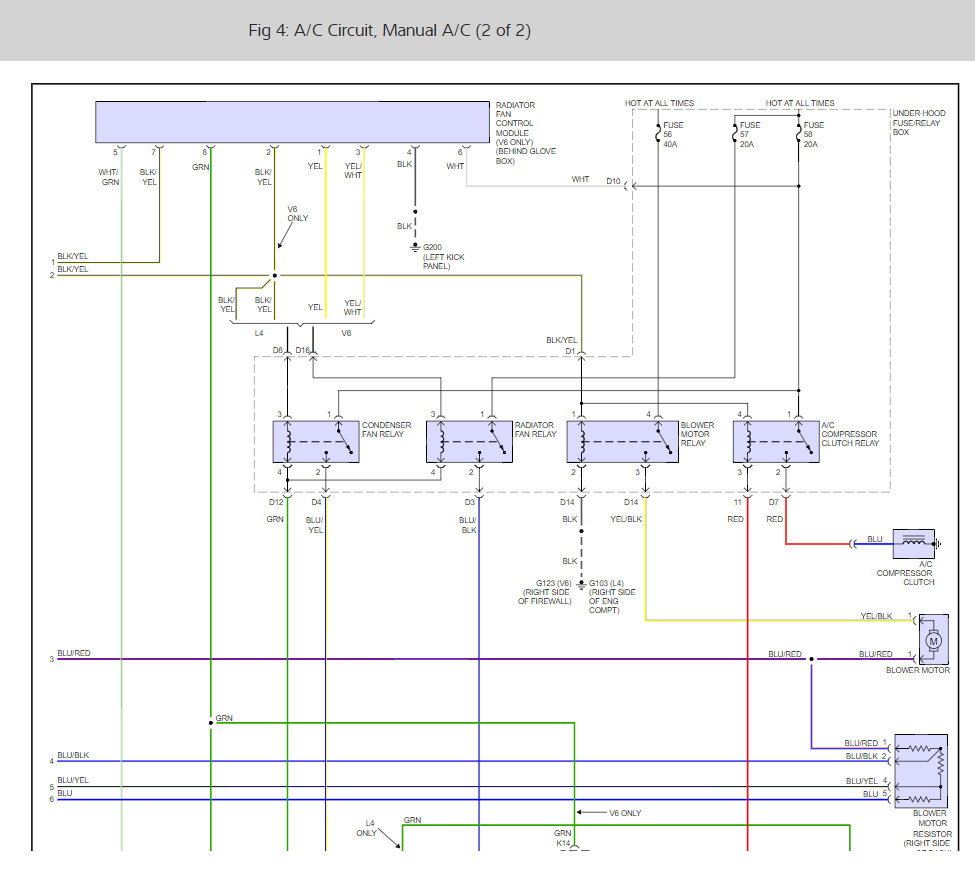Click the Radiator Fan Control Module box
Viewport: 975px width, 870px height.
pos(291,121)
